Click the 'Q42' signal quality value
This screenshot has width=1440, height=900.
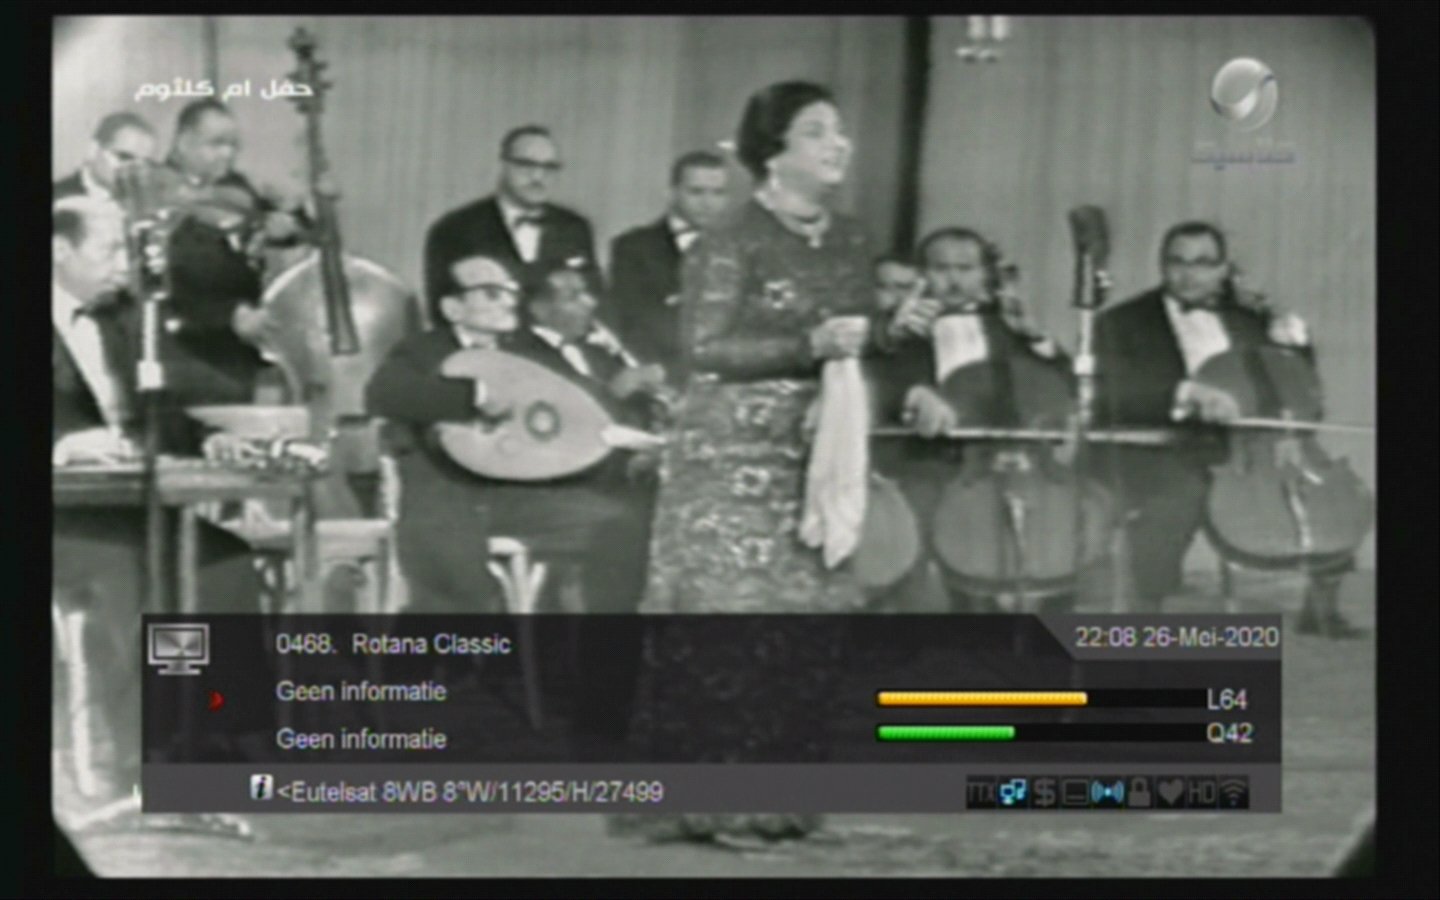(x=1229, y=734)
